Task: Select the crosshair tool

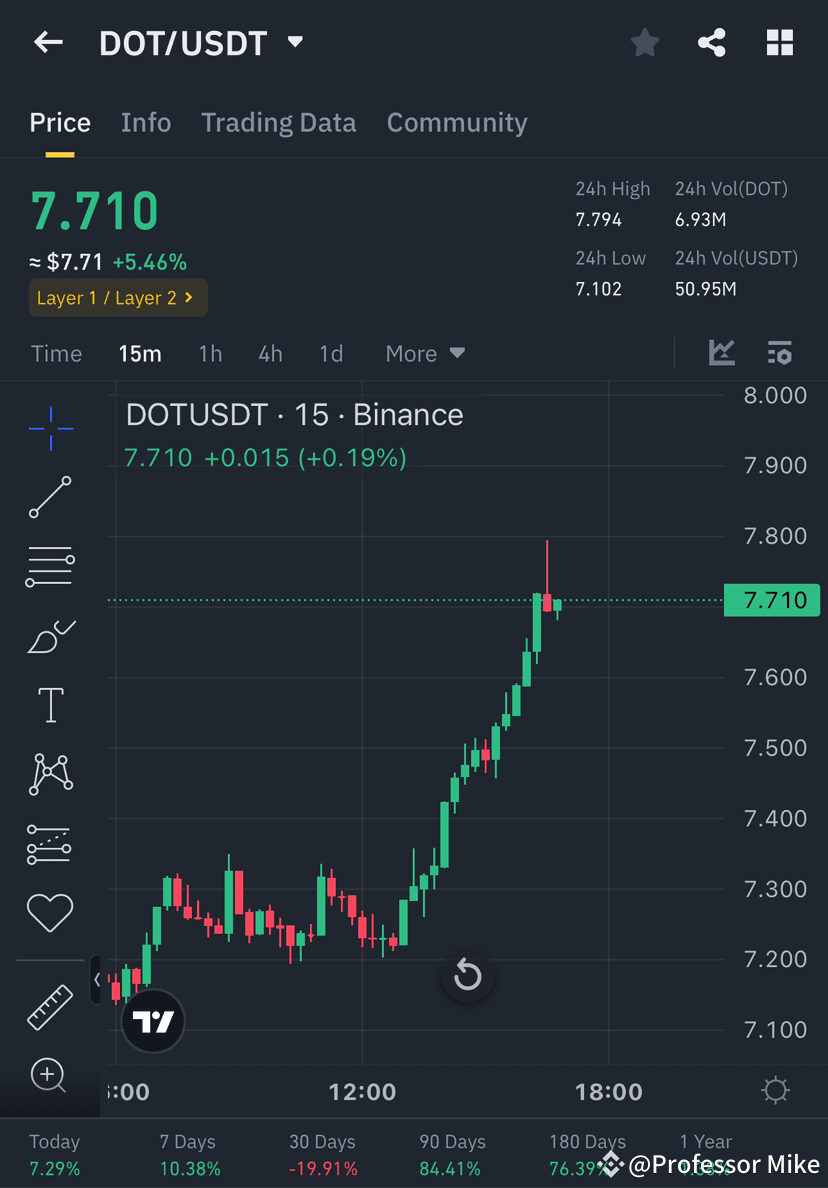Action: pos(50,428)
